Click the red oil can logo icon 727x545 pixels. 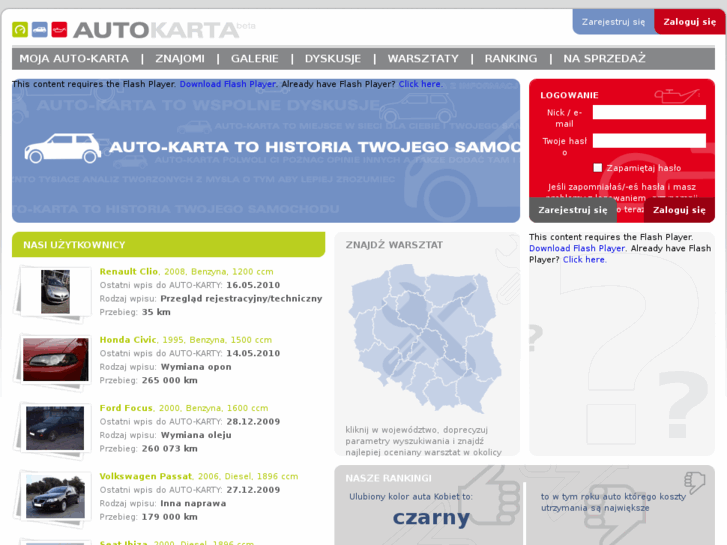pyautogui.click(x=59, y=30)
